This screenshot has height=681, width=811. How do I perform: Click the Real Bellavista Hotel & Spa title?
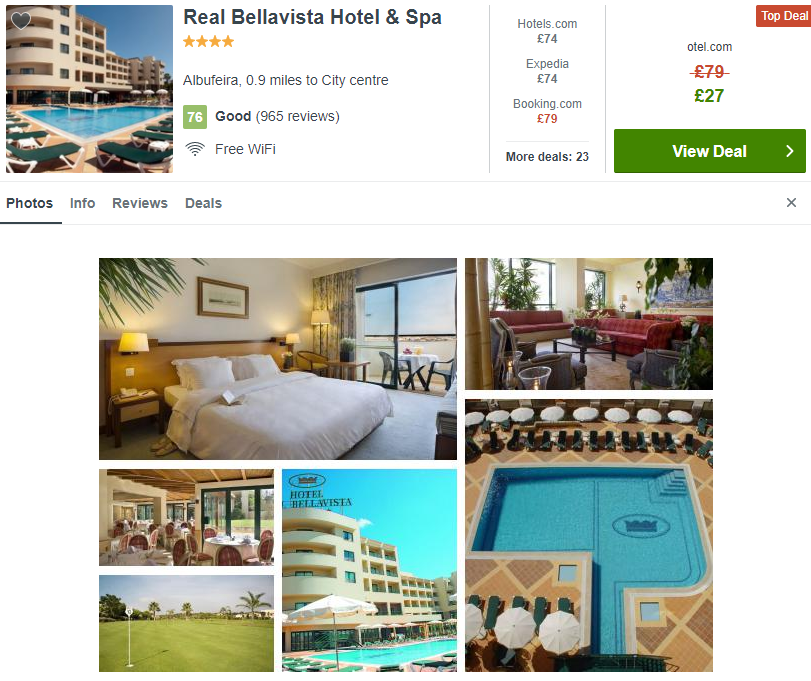[x=312, y=17]
